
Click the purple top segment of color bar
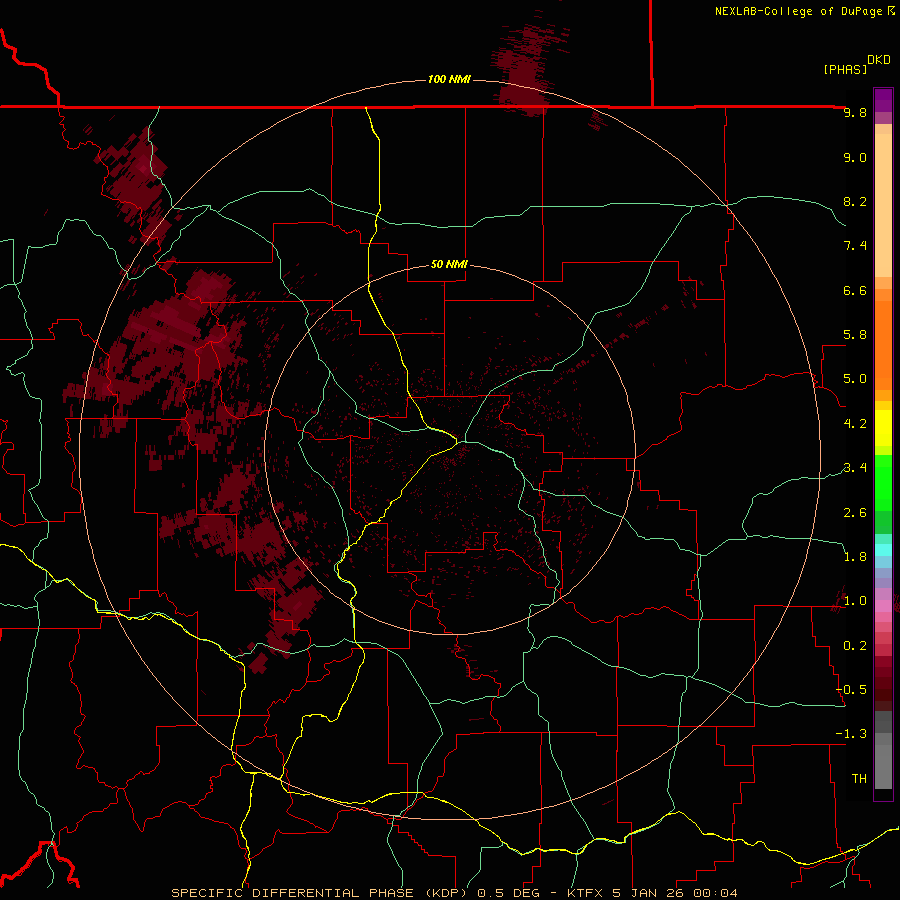883,100
